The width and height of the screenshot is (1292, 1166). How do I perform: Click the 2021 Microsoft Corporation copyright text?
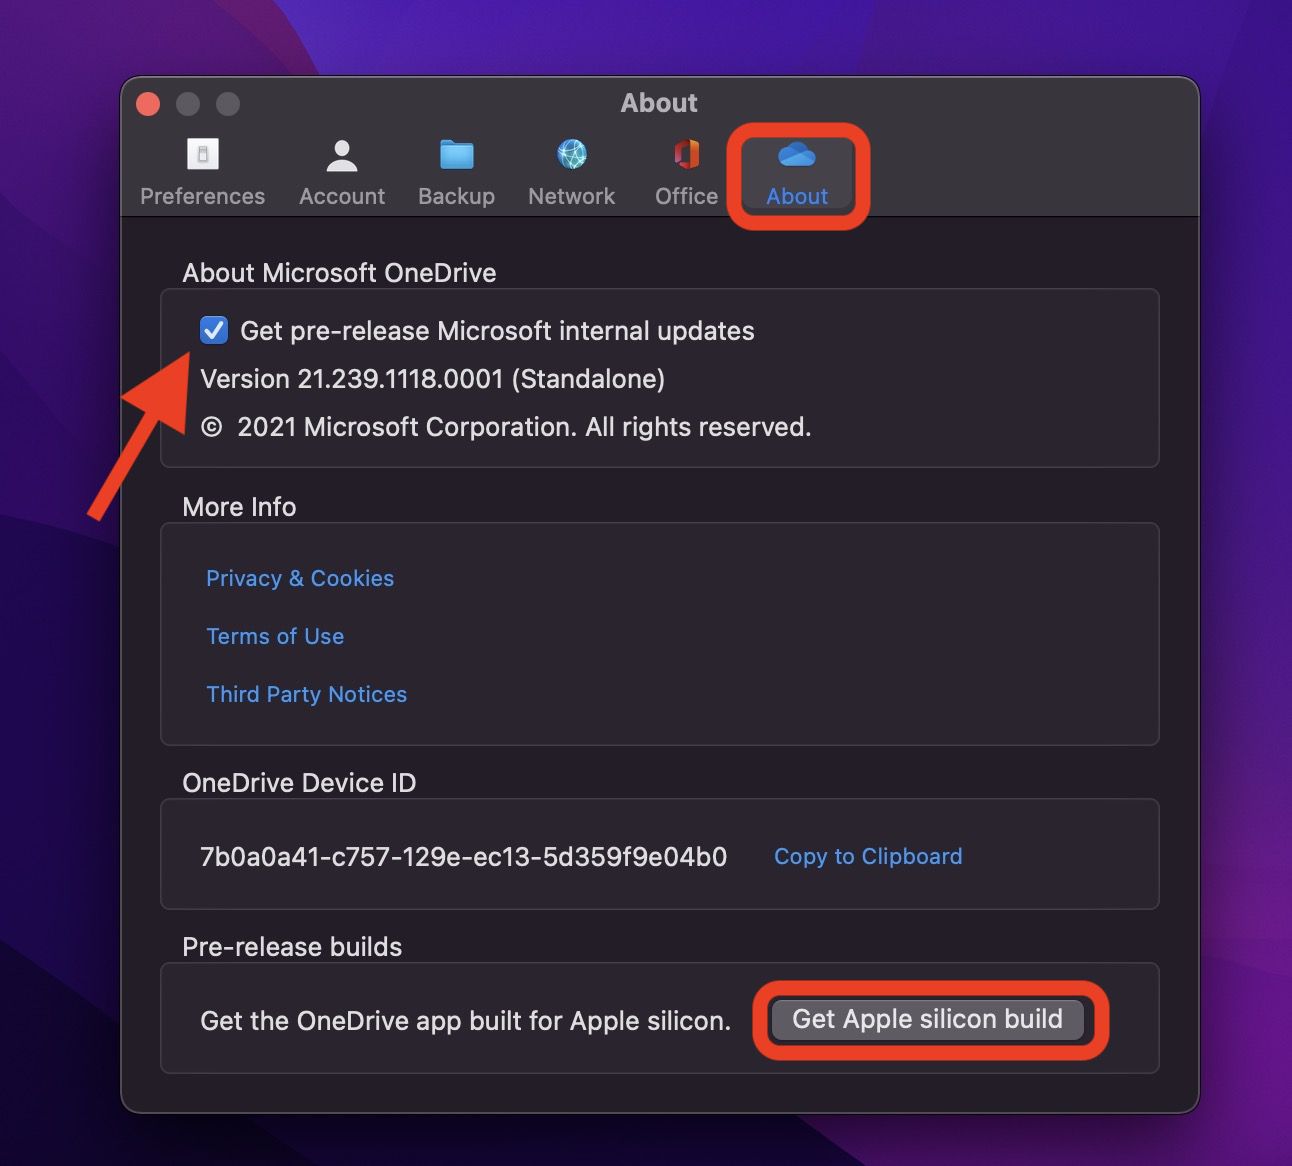[x=506, y=427]
